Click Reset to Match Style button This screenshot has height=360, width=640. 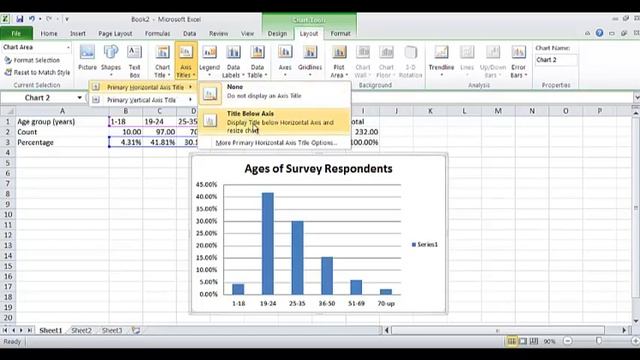pyautogui.click(x=37, y=72)
